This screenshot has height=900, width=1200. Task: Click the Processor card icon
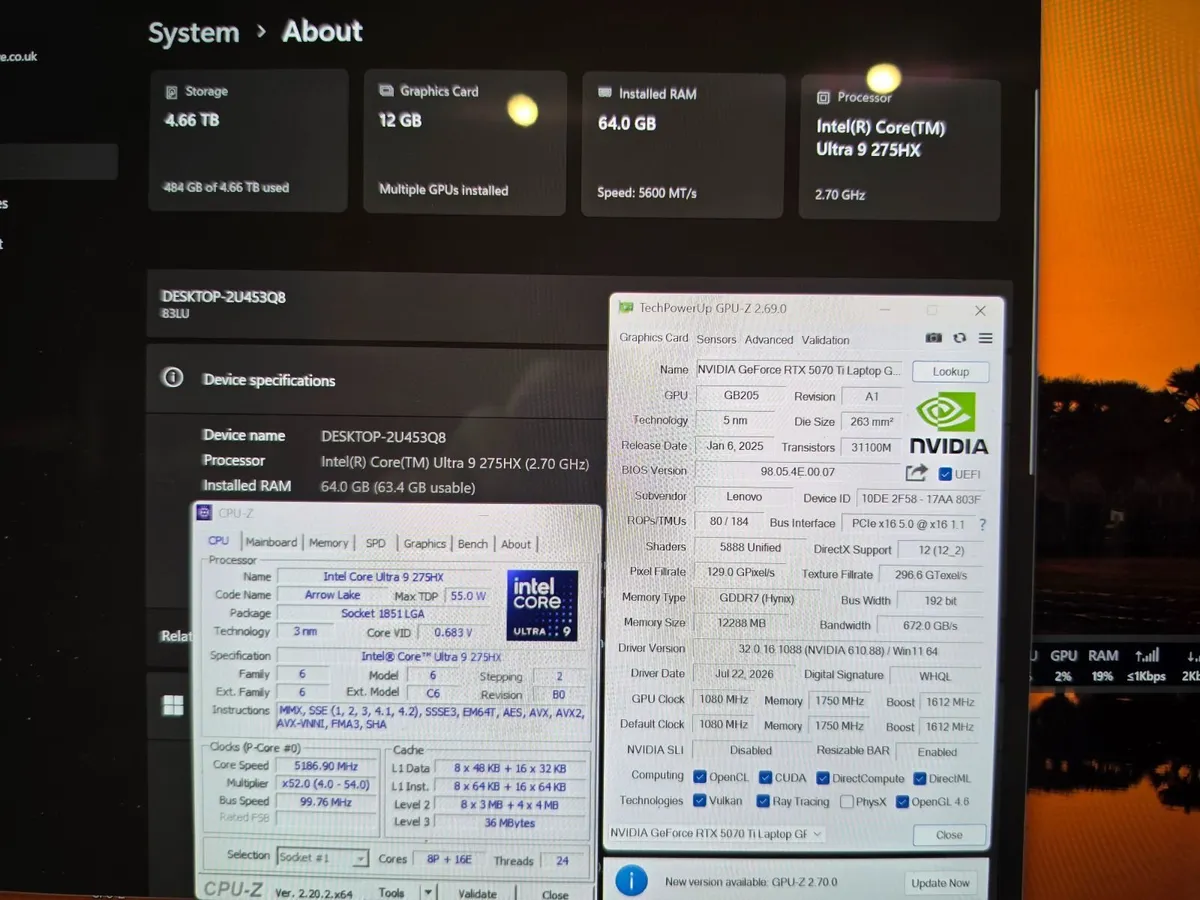pos(823,98)
